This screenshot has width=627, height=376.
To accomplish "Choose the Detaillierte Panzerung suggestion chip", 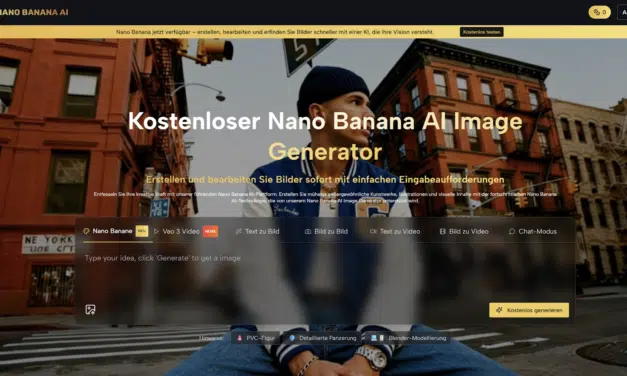I will [x=322, y=338].
